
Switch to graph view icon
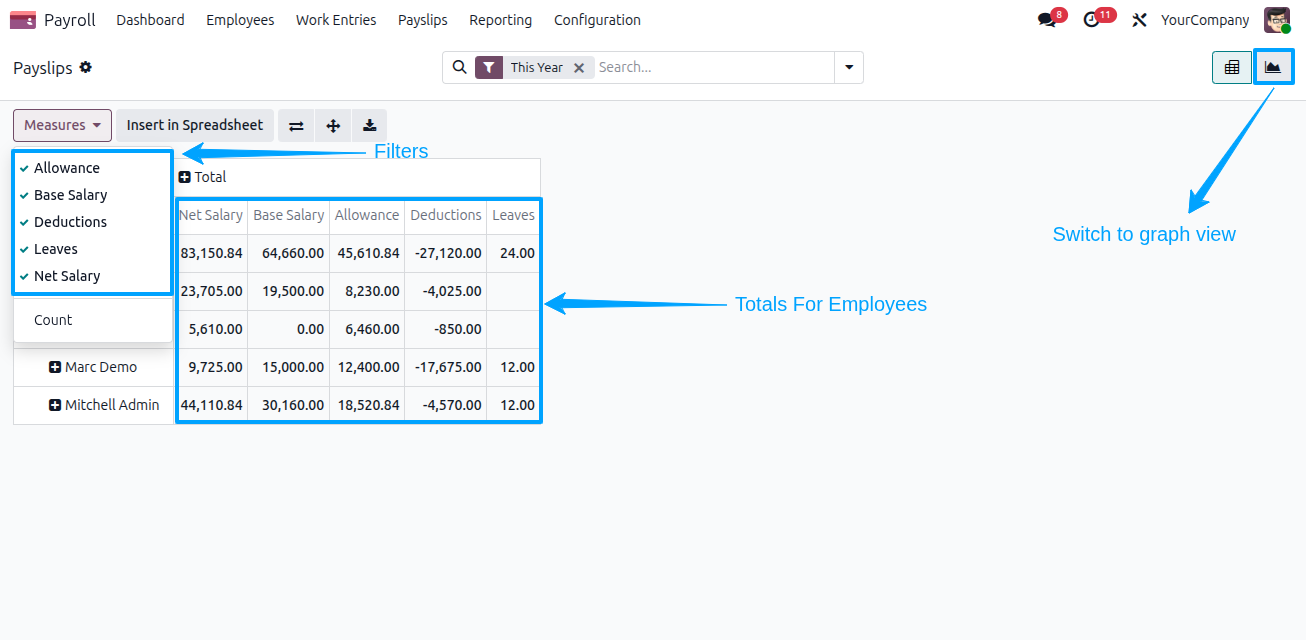click(1273, 67)
